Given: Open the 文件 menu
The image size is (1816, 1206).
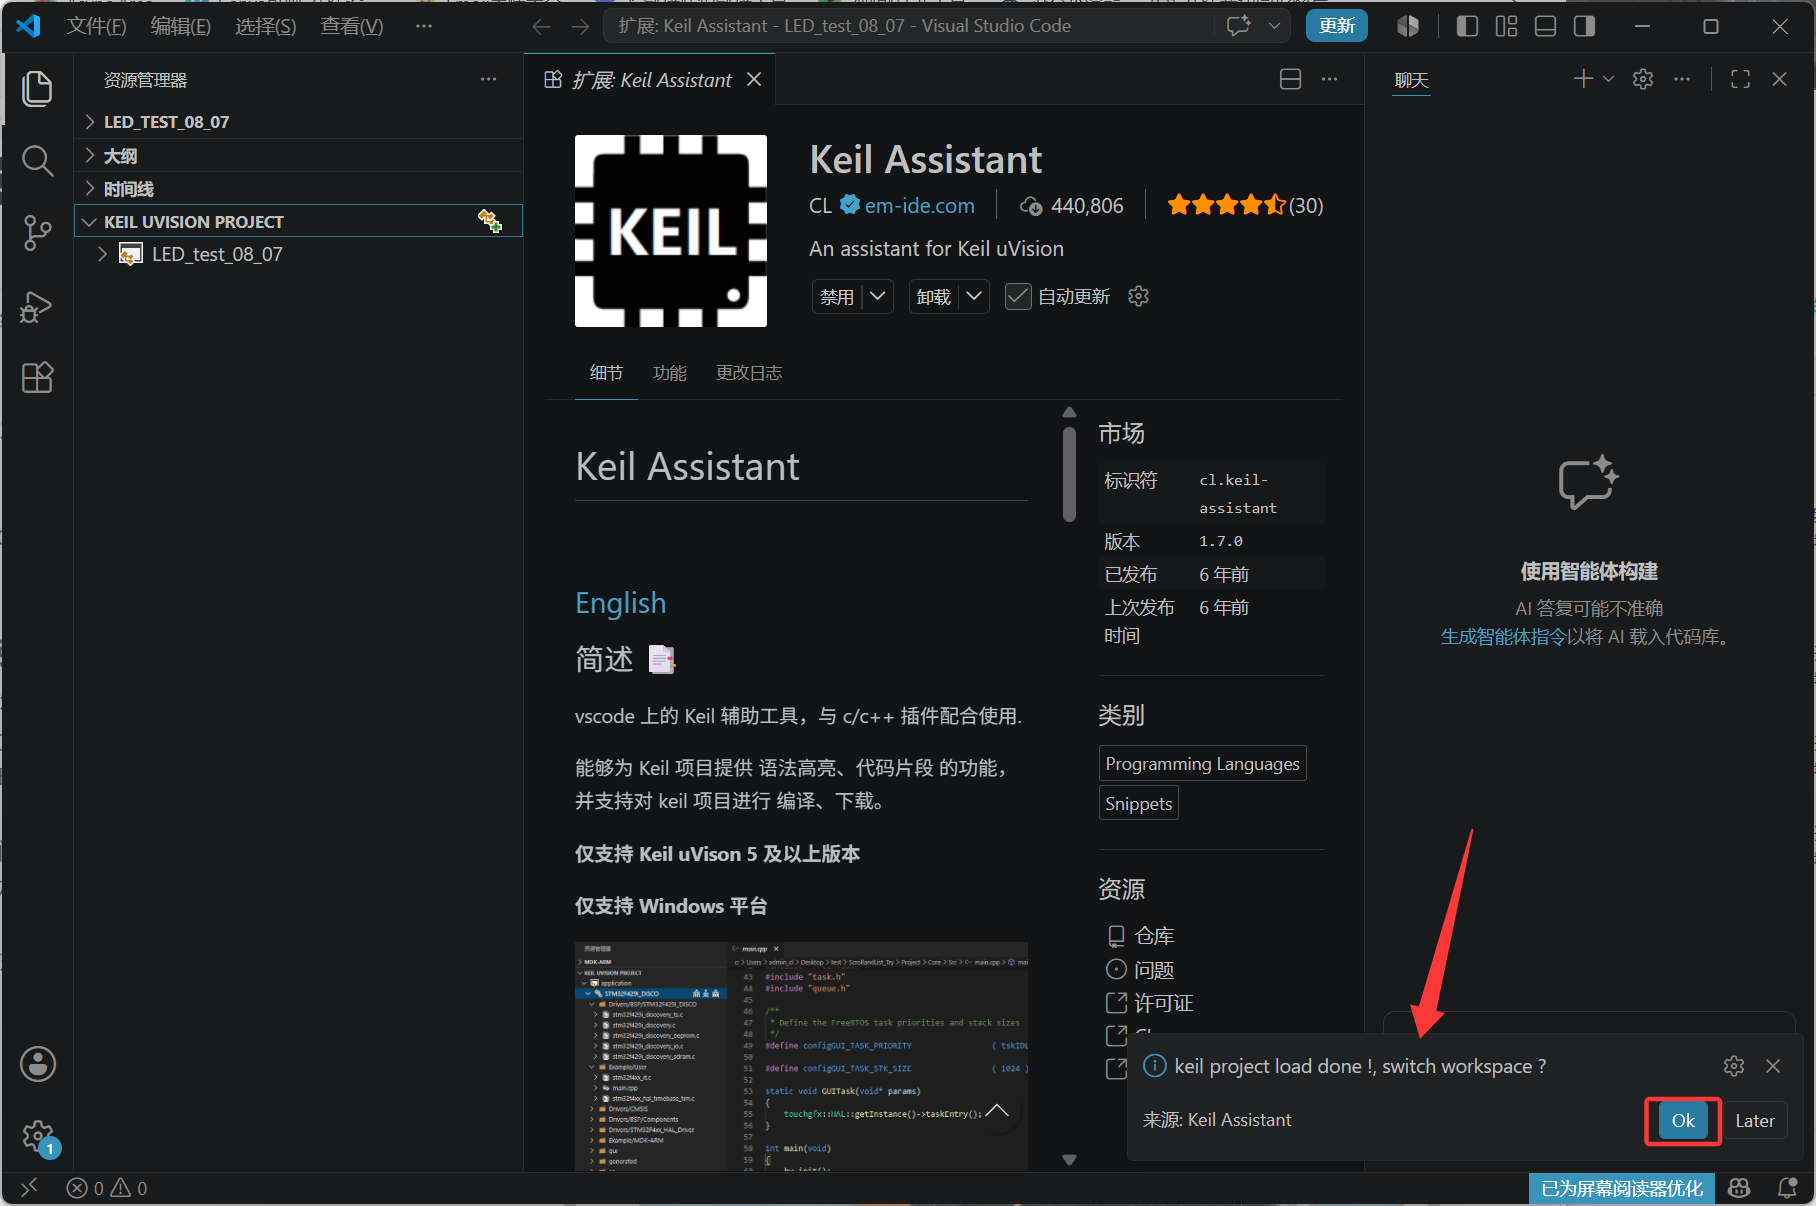Looking at the screenshot, I should point(96,26).
